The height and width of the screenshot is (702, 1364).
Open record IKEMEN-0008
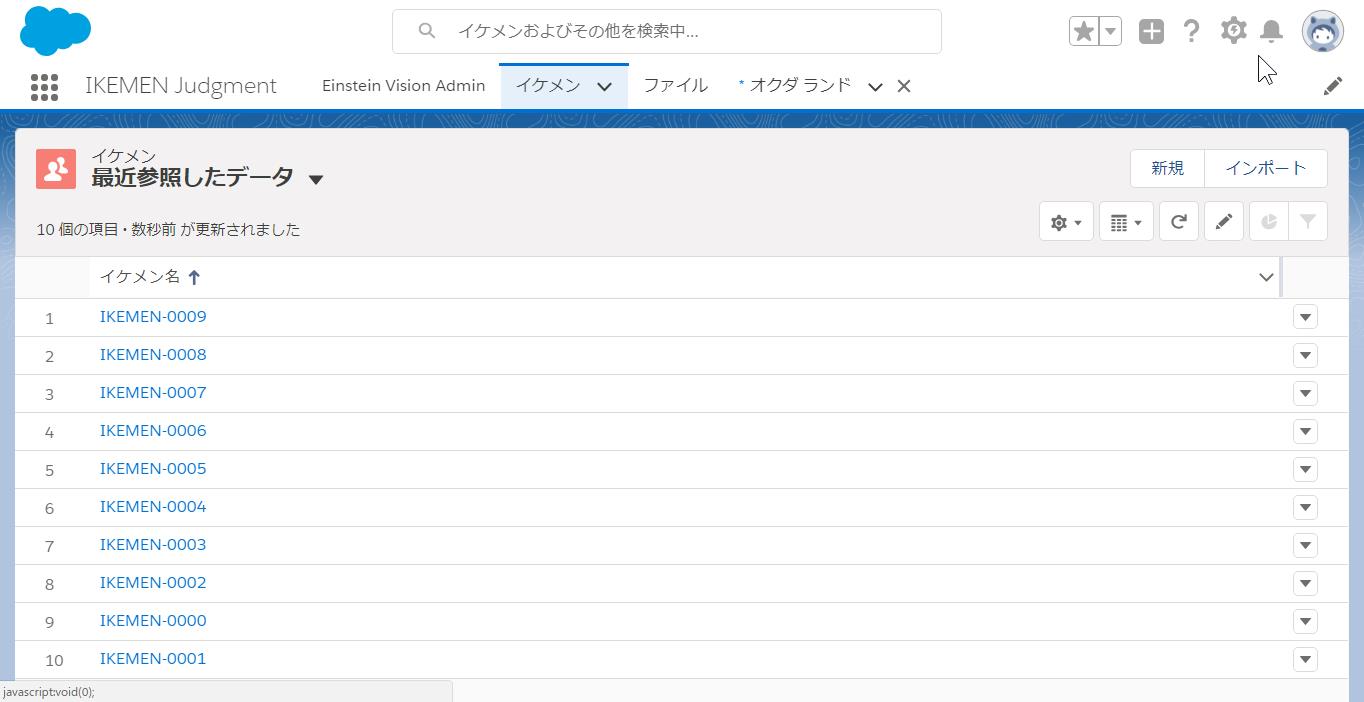[153, 355]
